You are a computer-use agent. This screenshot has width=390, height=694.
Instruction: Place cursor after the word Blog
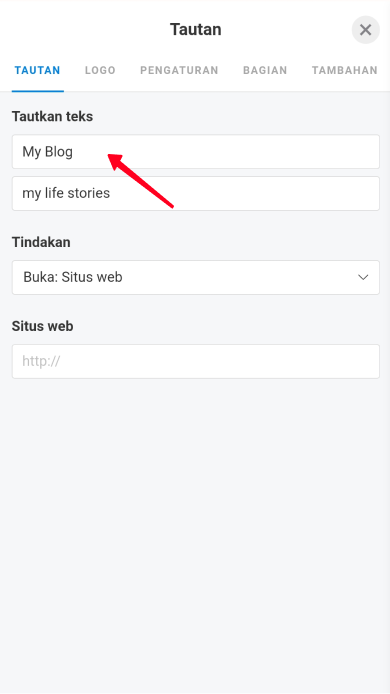[73, 151]
